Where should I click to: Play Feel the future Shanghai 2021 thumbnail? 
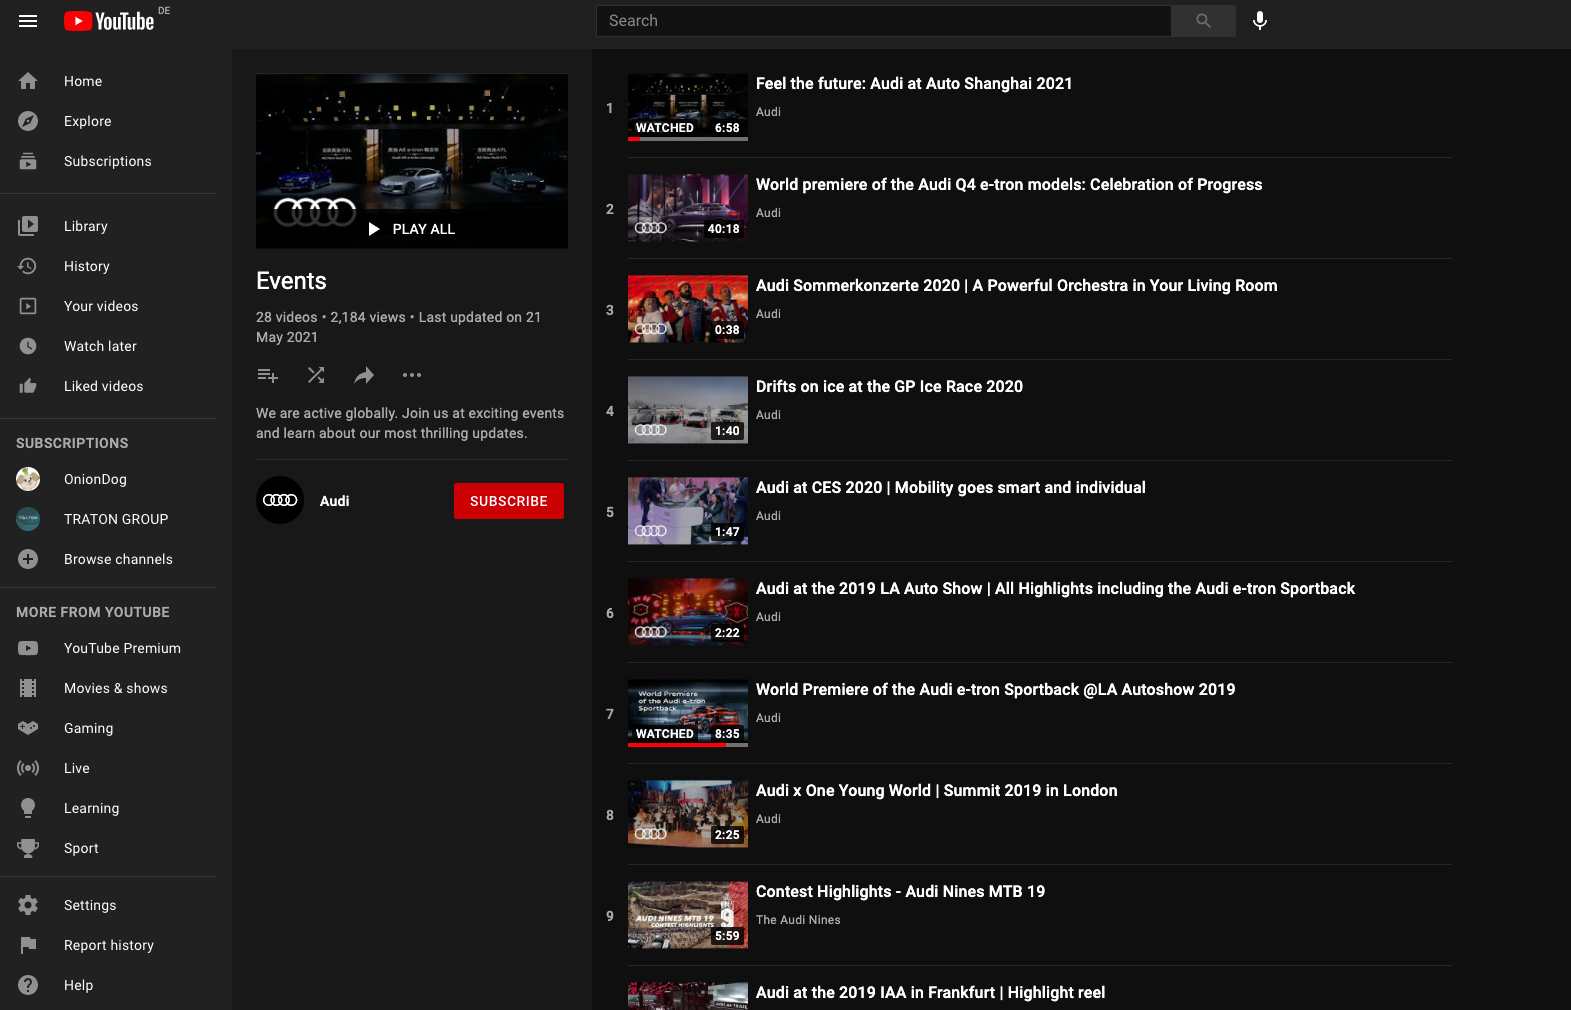[688, 107]
